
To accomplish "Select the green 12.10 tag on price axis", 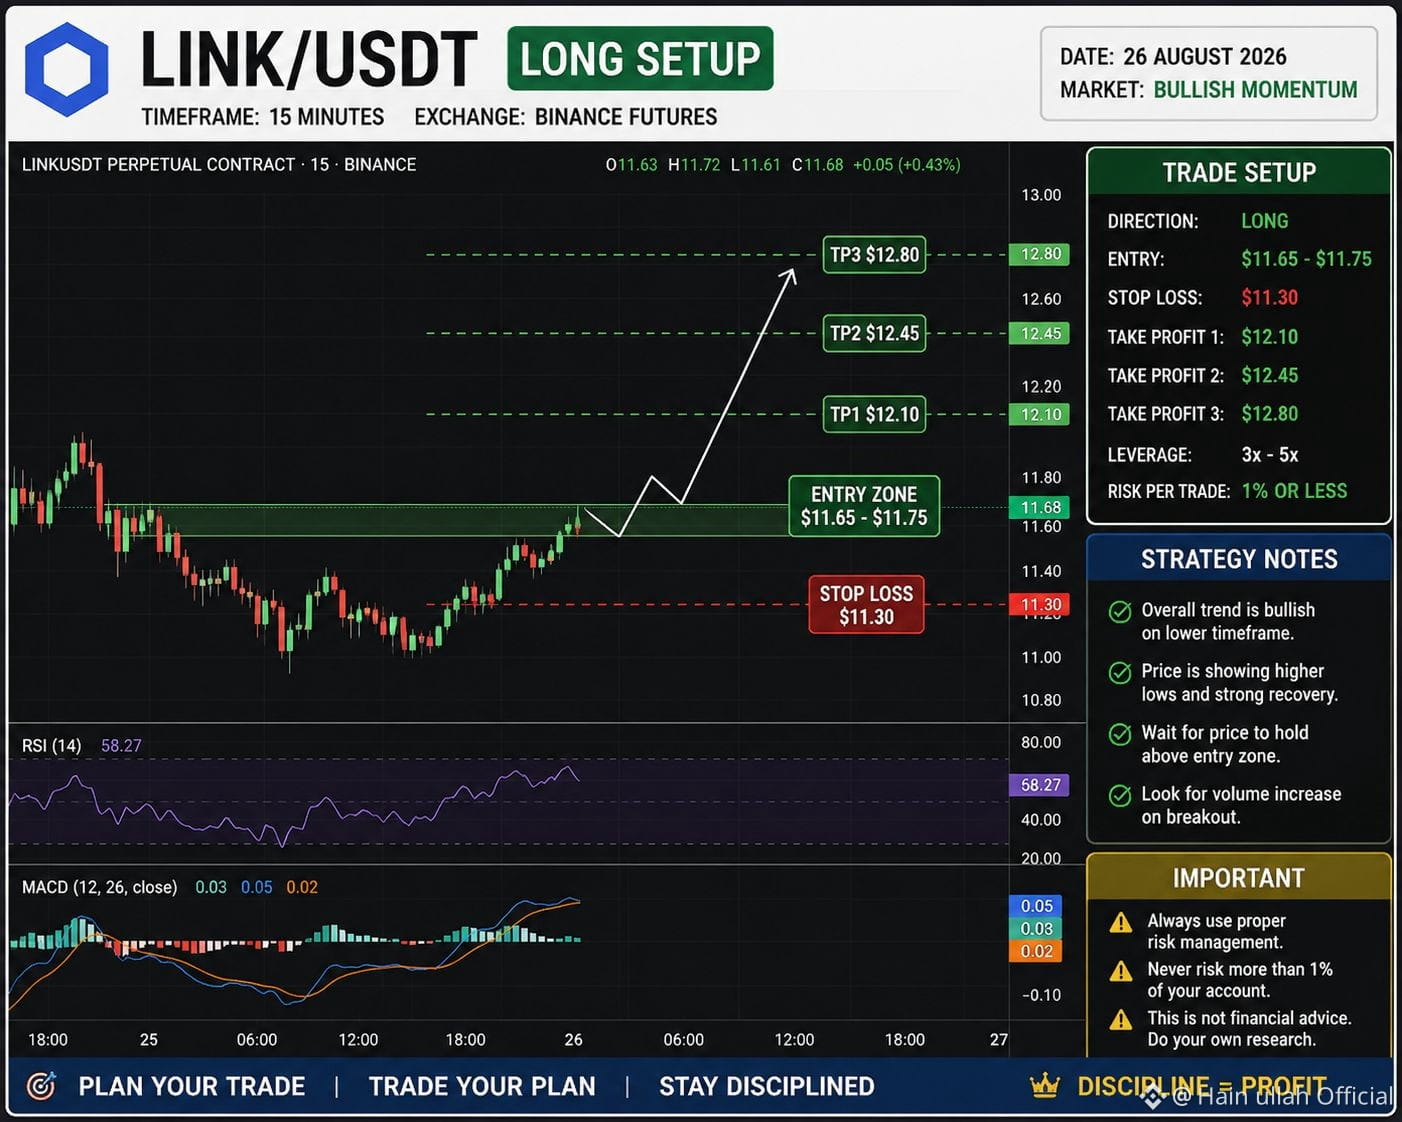I will [1039, 414].
